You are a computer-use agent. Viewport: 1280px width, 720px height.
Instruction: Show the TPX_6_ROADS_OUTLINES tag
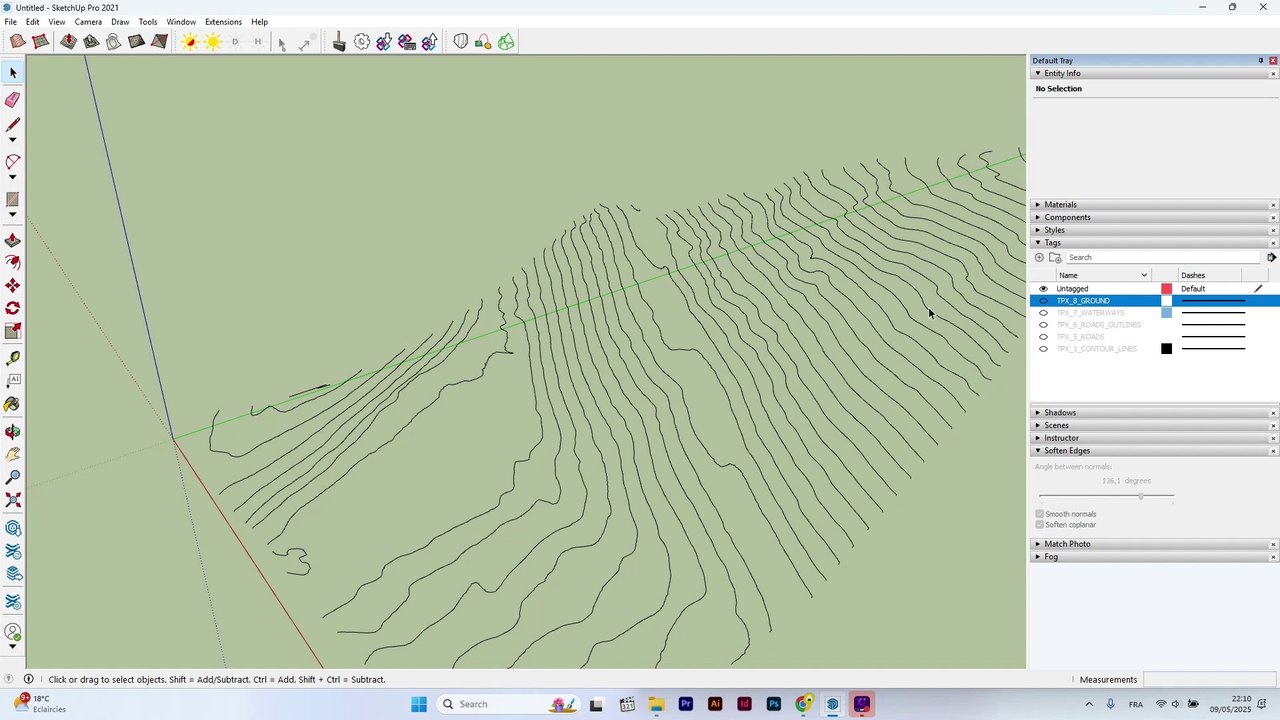(x=1043, y=325)
